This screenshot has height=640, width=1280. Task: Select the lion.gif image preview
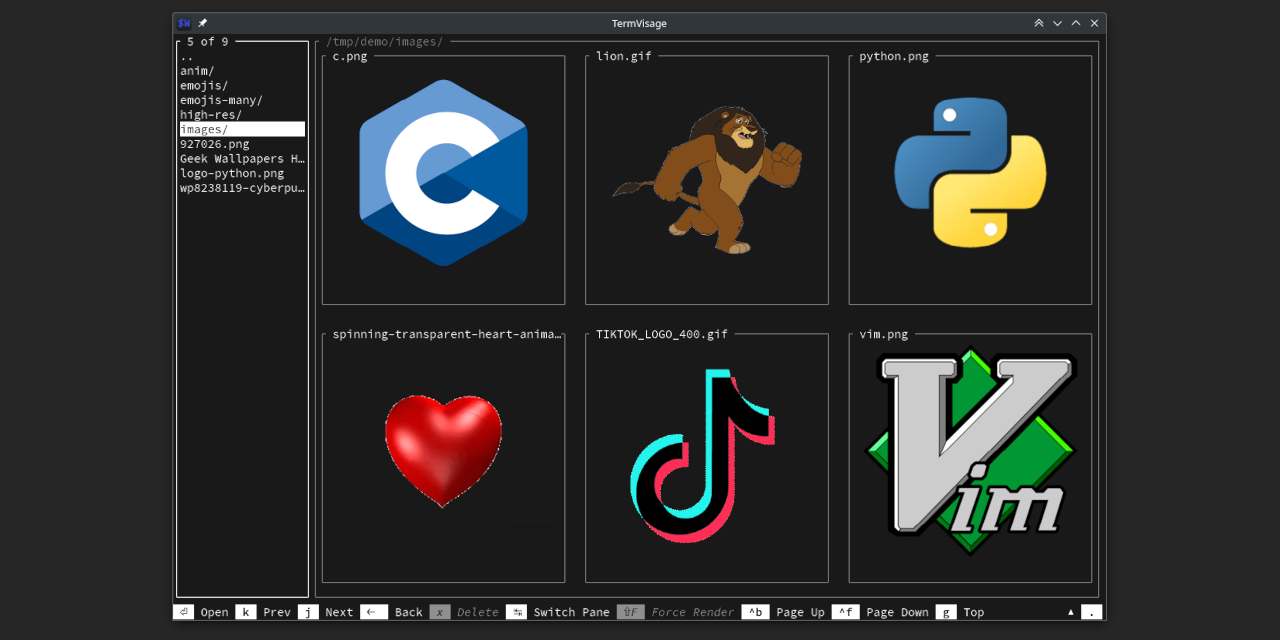[x=707, y=178]
